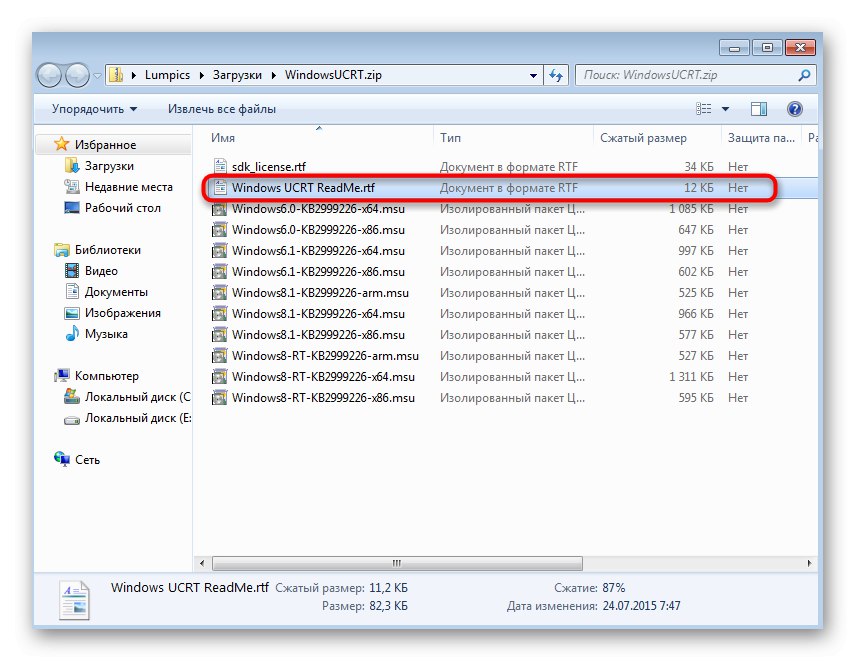Select the Windows UCRT ReadMe.rtf file icon
Viewport: 855px width, 661px height.
[220, 188]
